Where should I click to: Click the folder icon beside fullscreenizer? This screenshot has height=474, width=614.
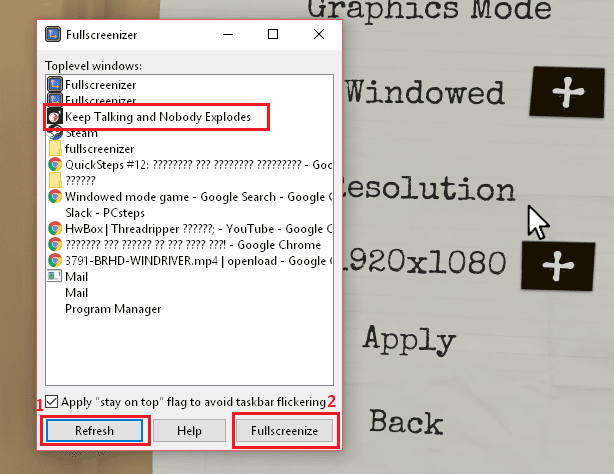coord(55,149)
